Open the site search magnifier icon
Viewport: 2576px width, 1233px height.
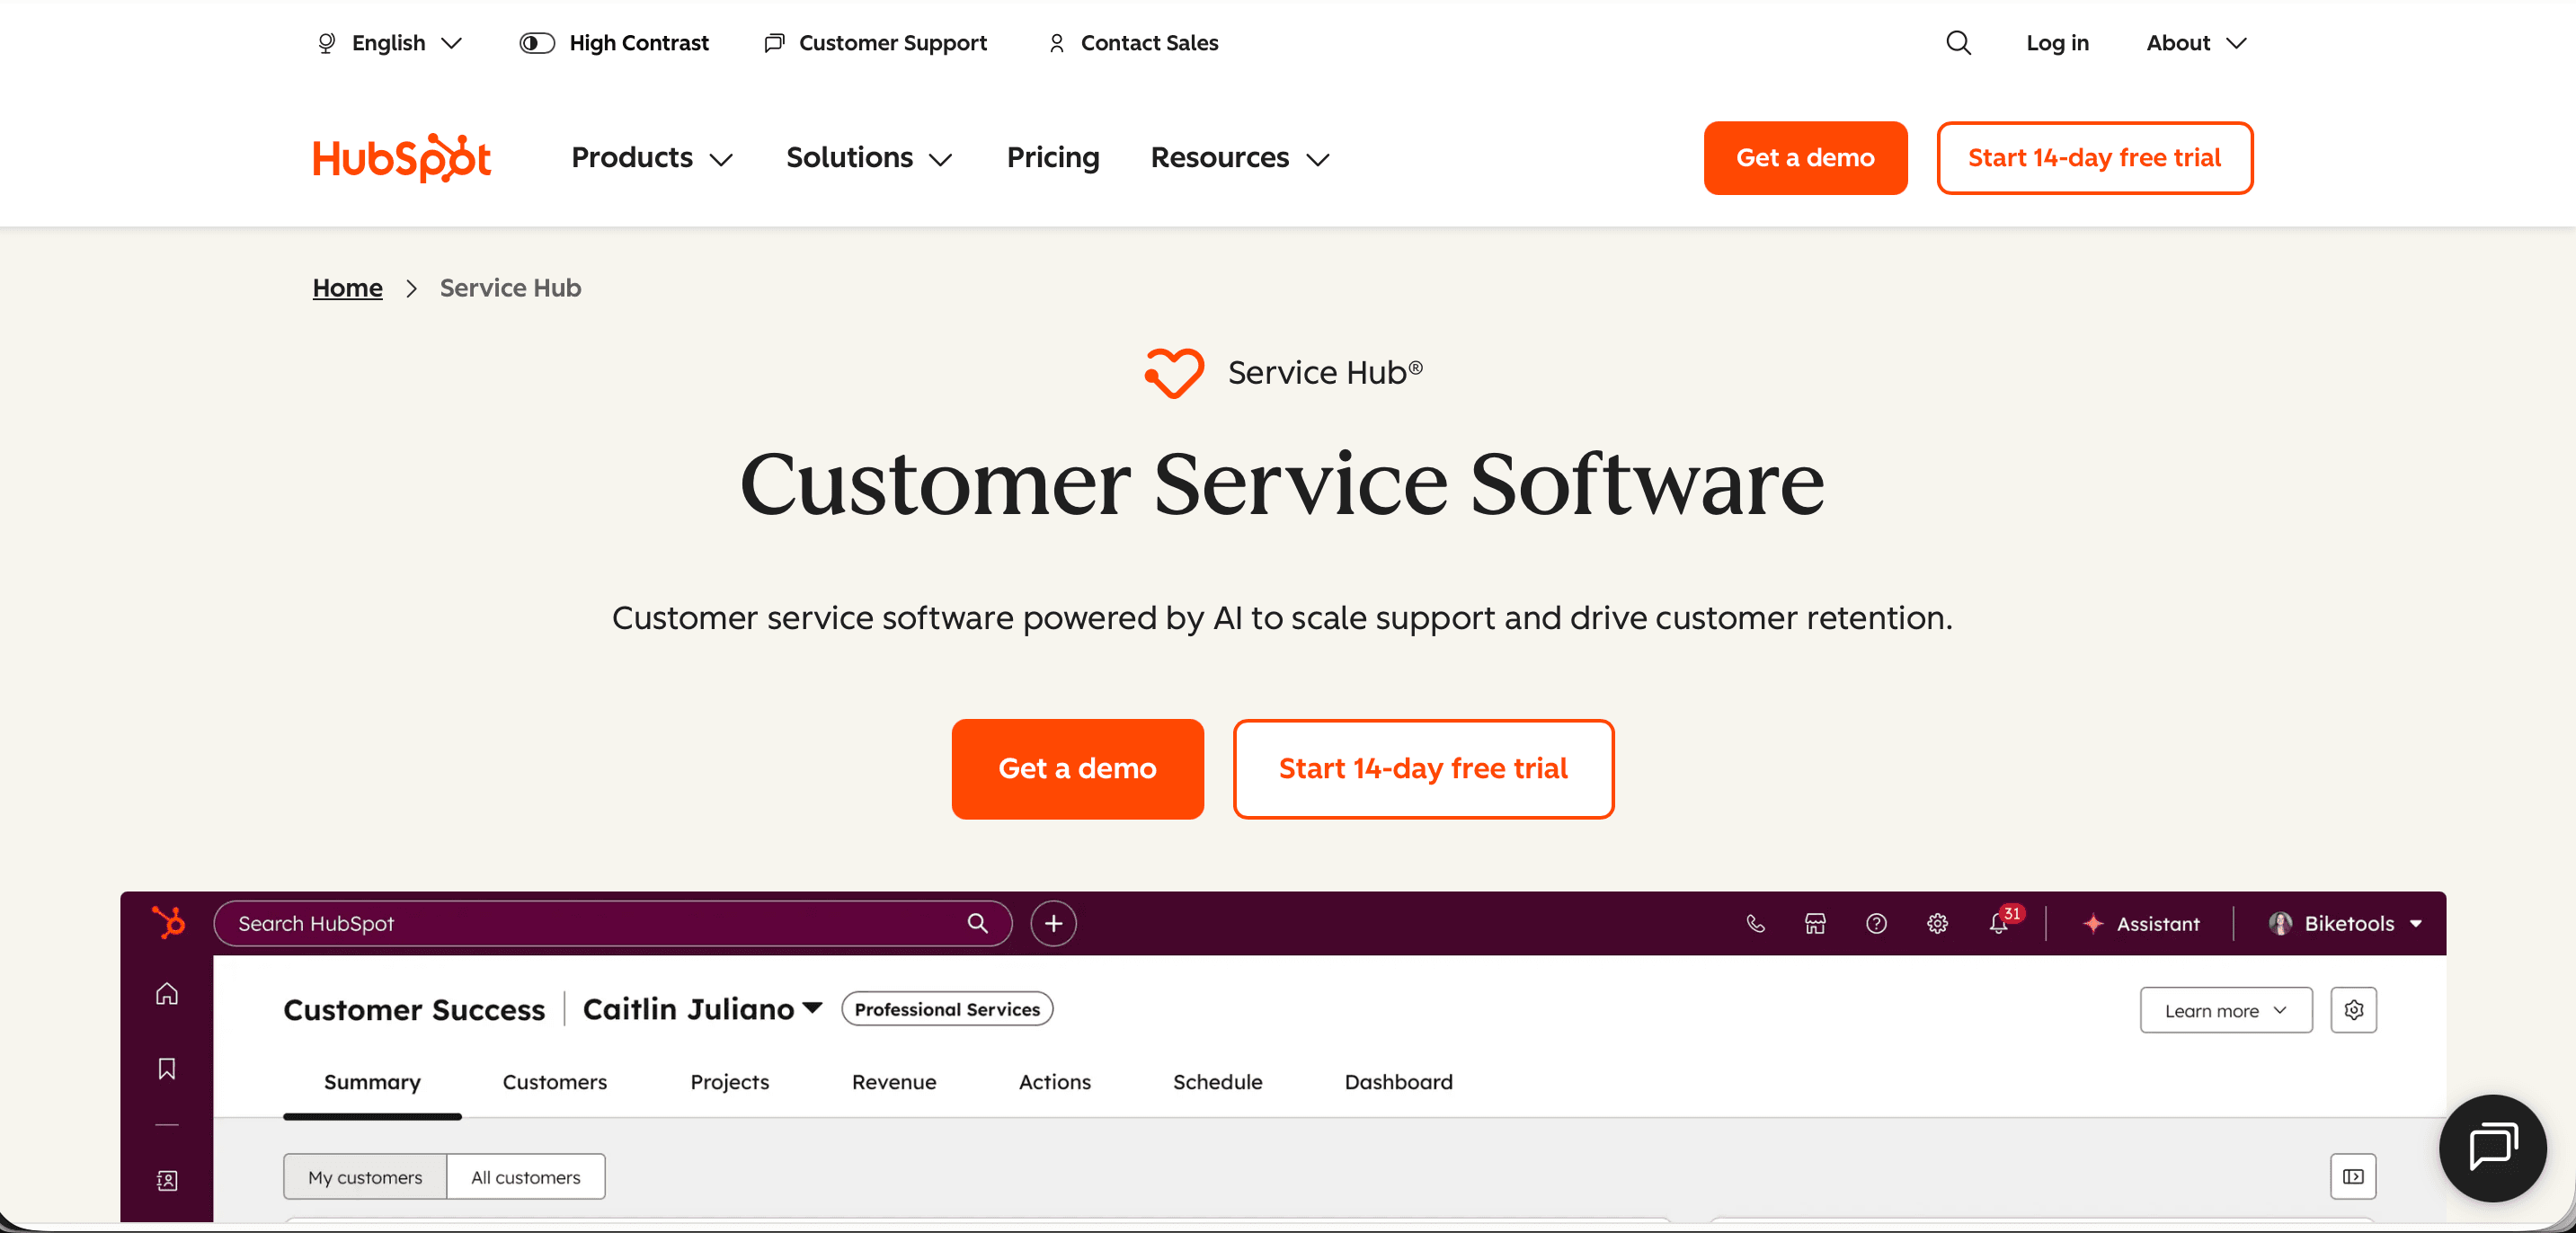point(1958,43)
